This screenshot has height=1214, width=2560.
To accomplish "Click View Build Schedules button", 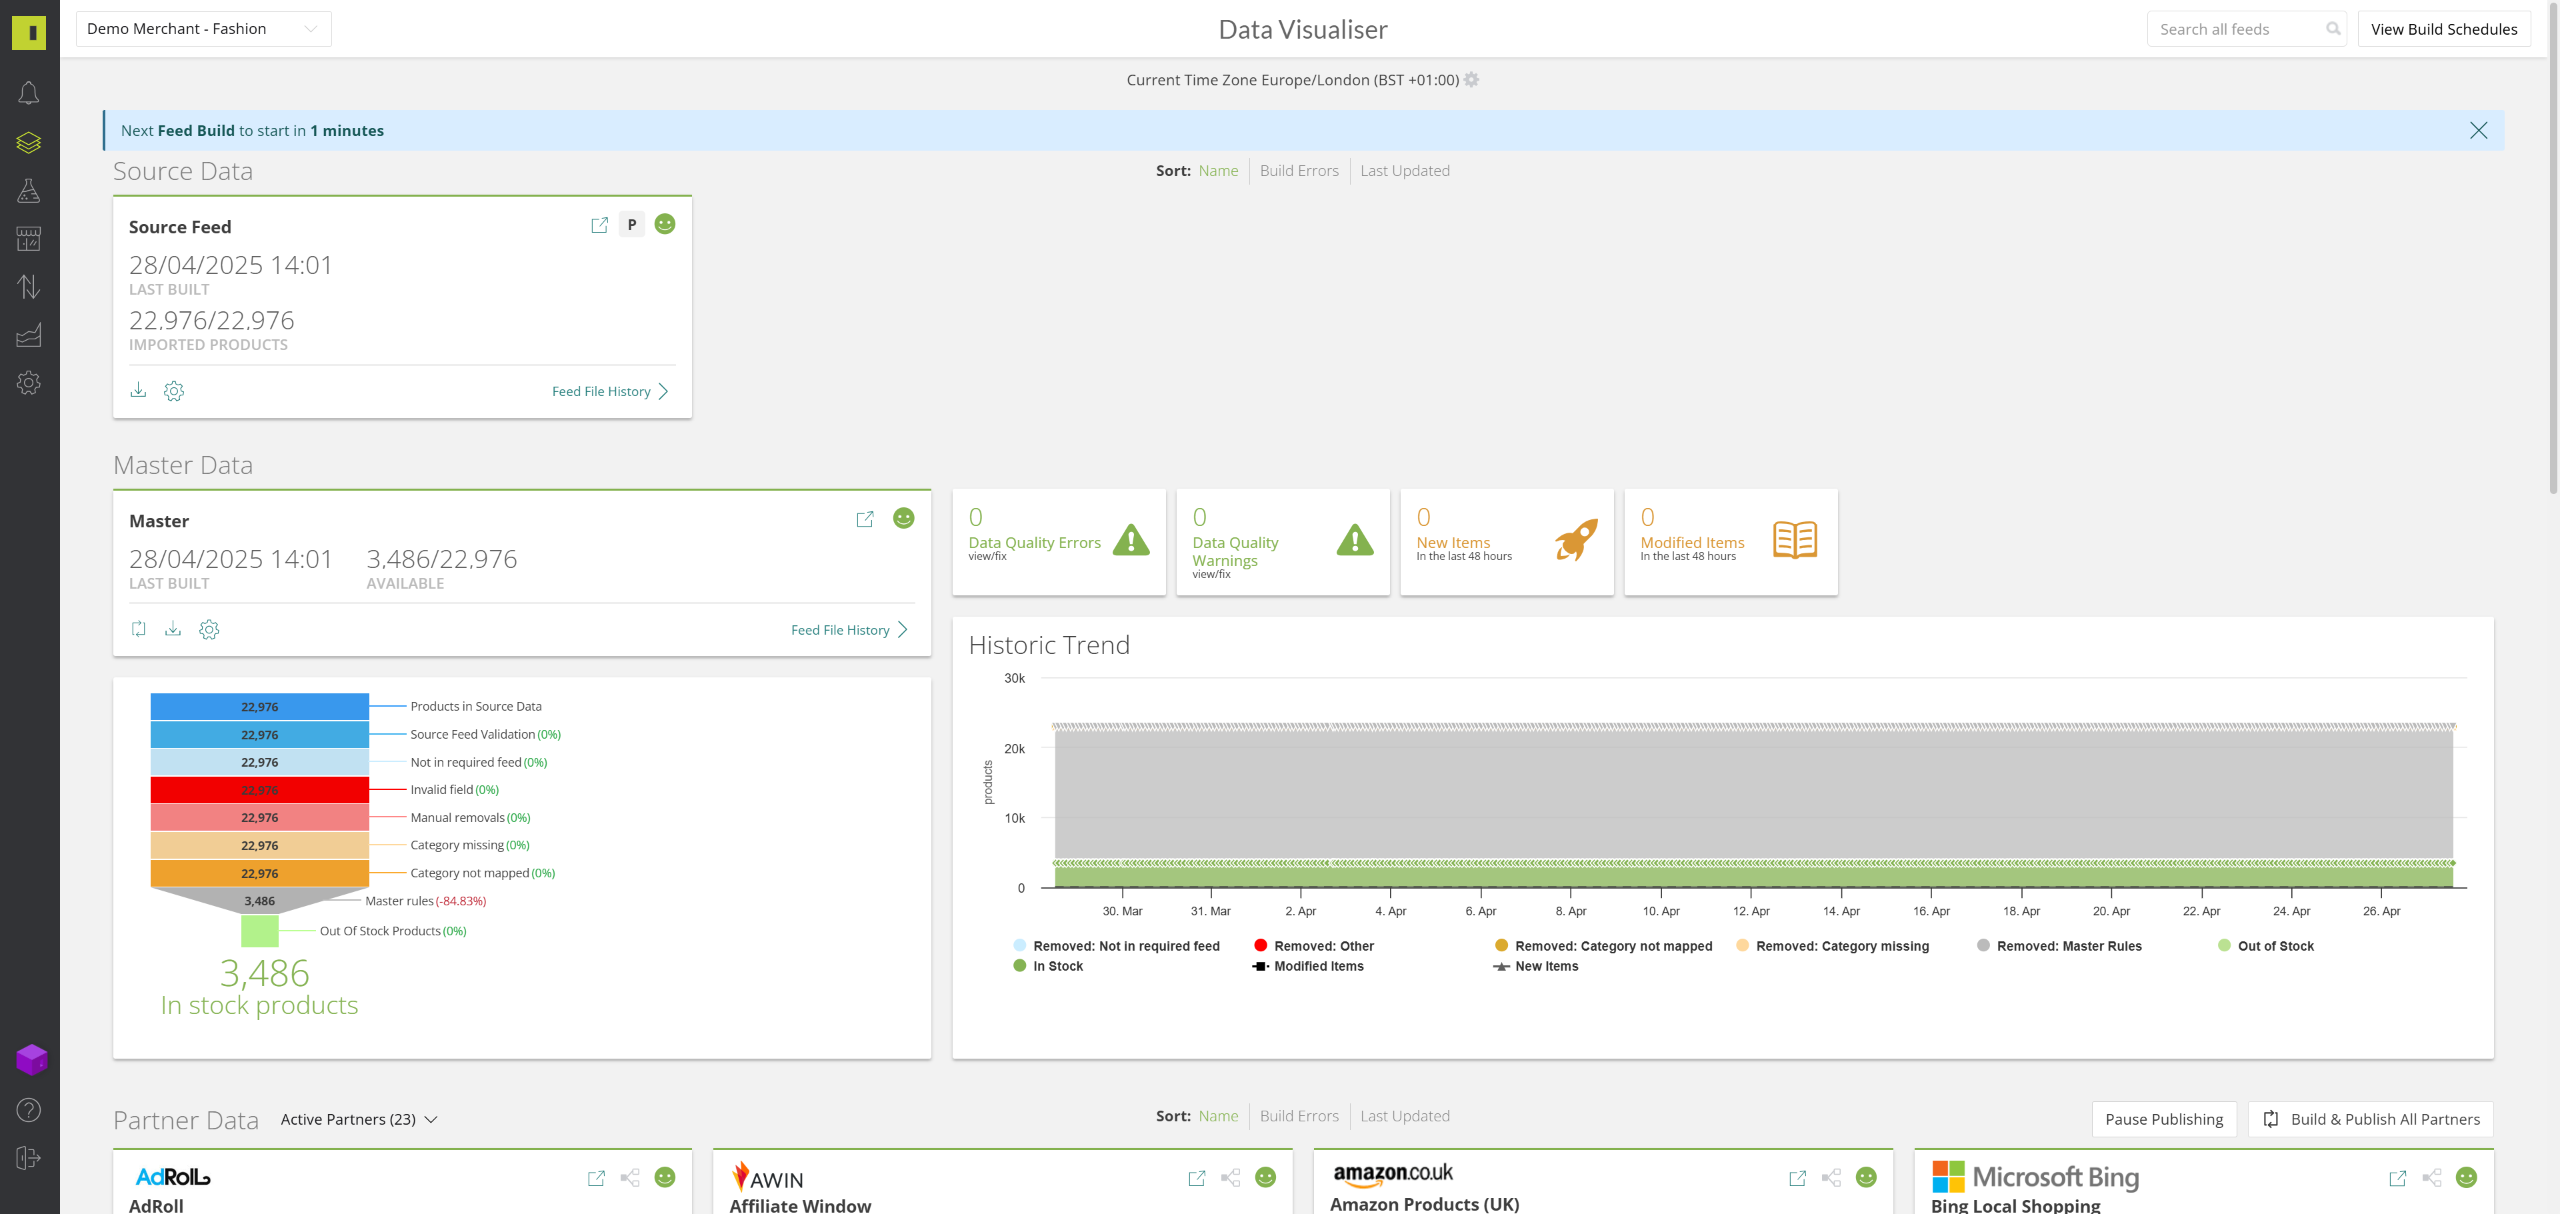I will point(2443,29).
